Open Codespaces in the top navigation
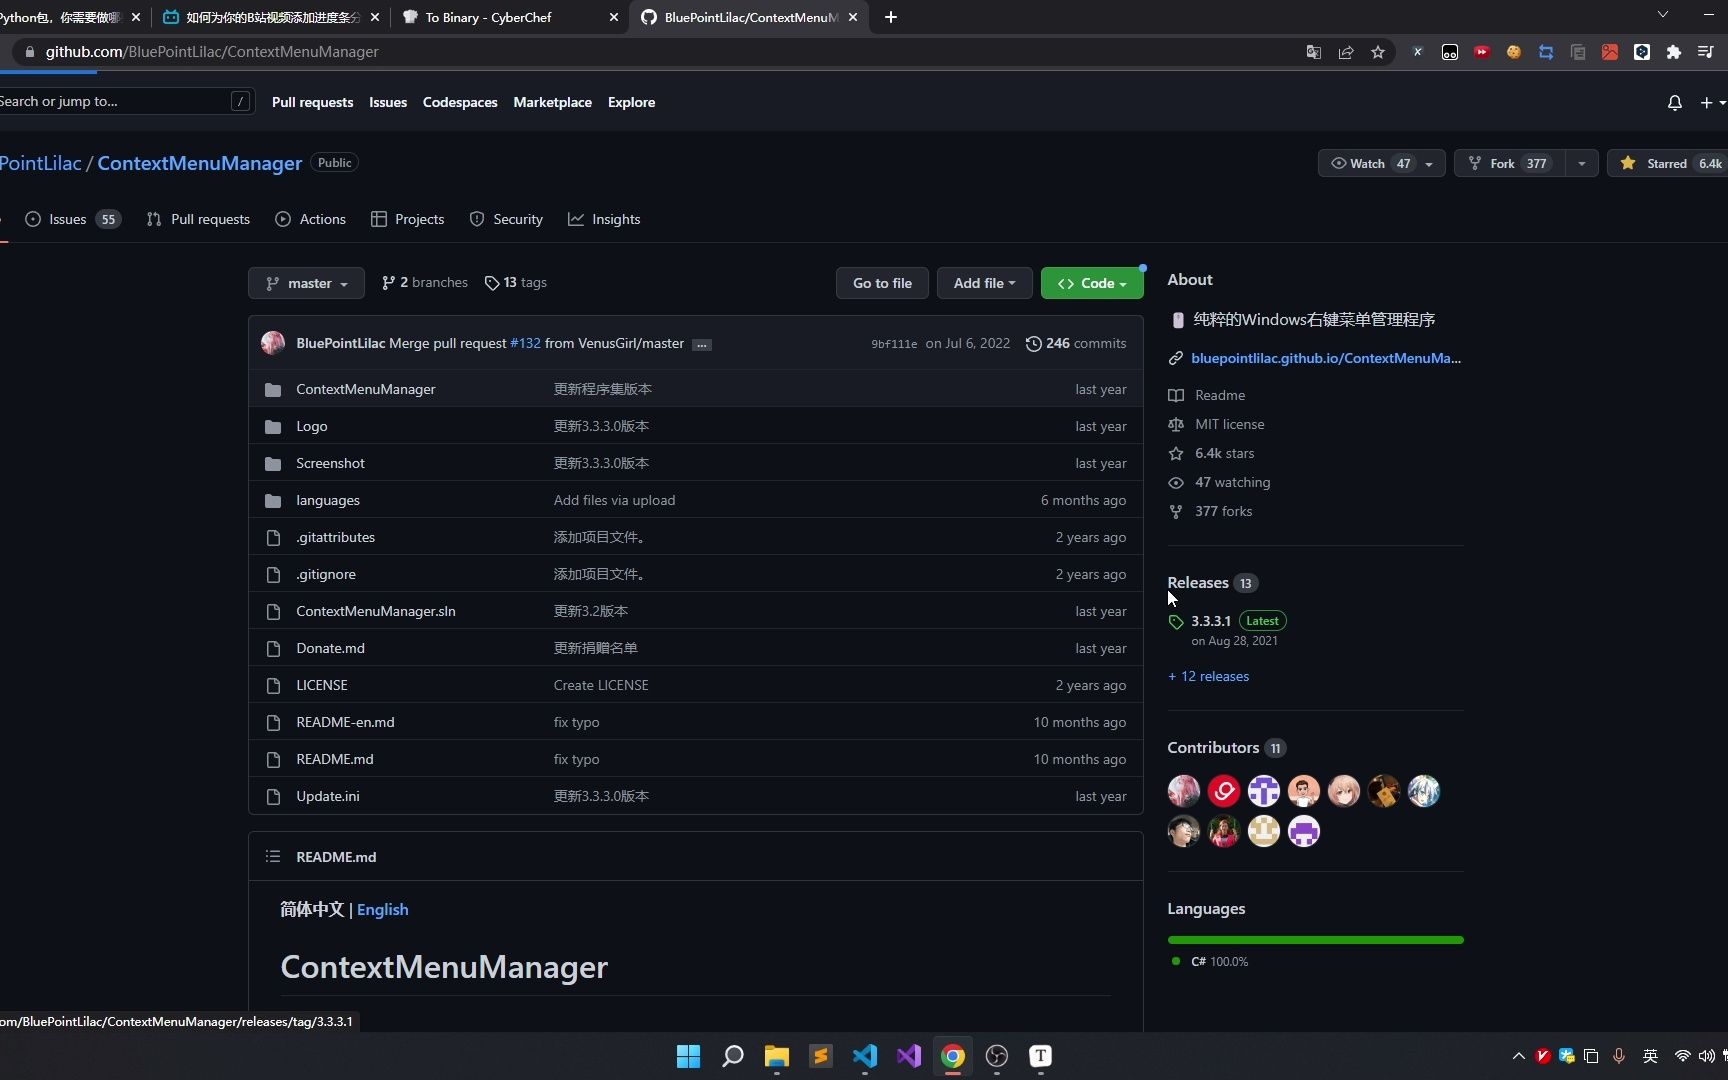The image size is (1728, 1080). (x=460, y=102)
